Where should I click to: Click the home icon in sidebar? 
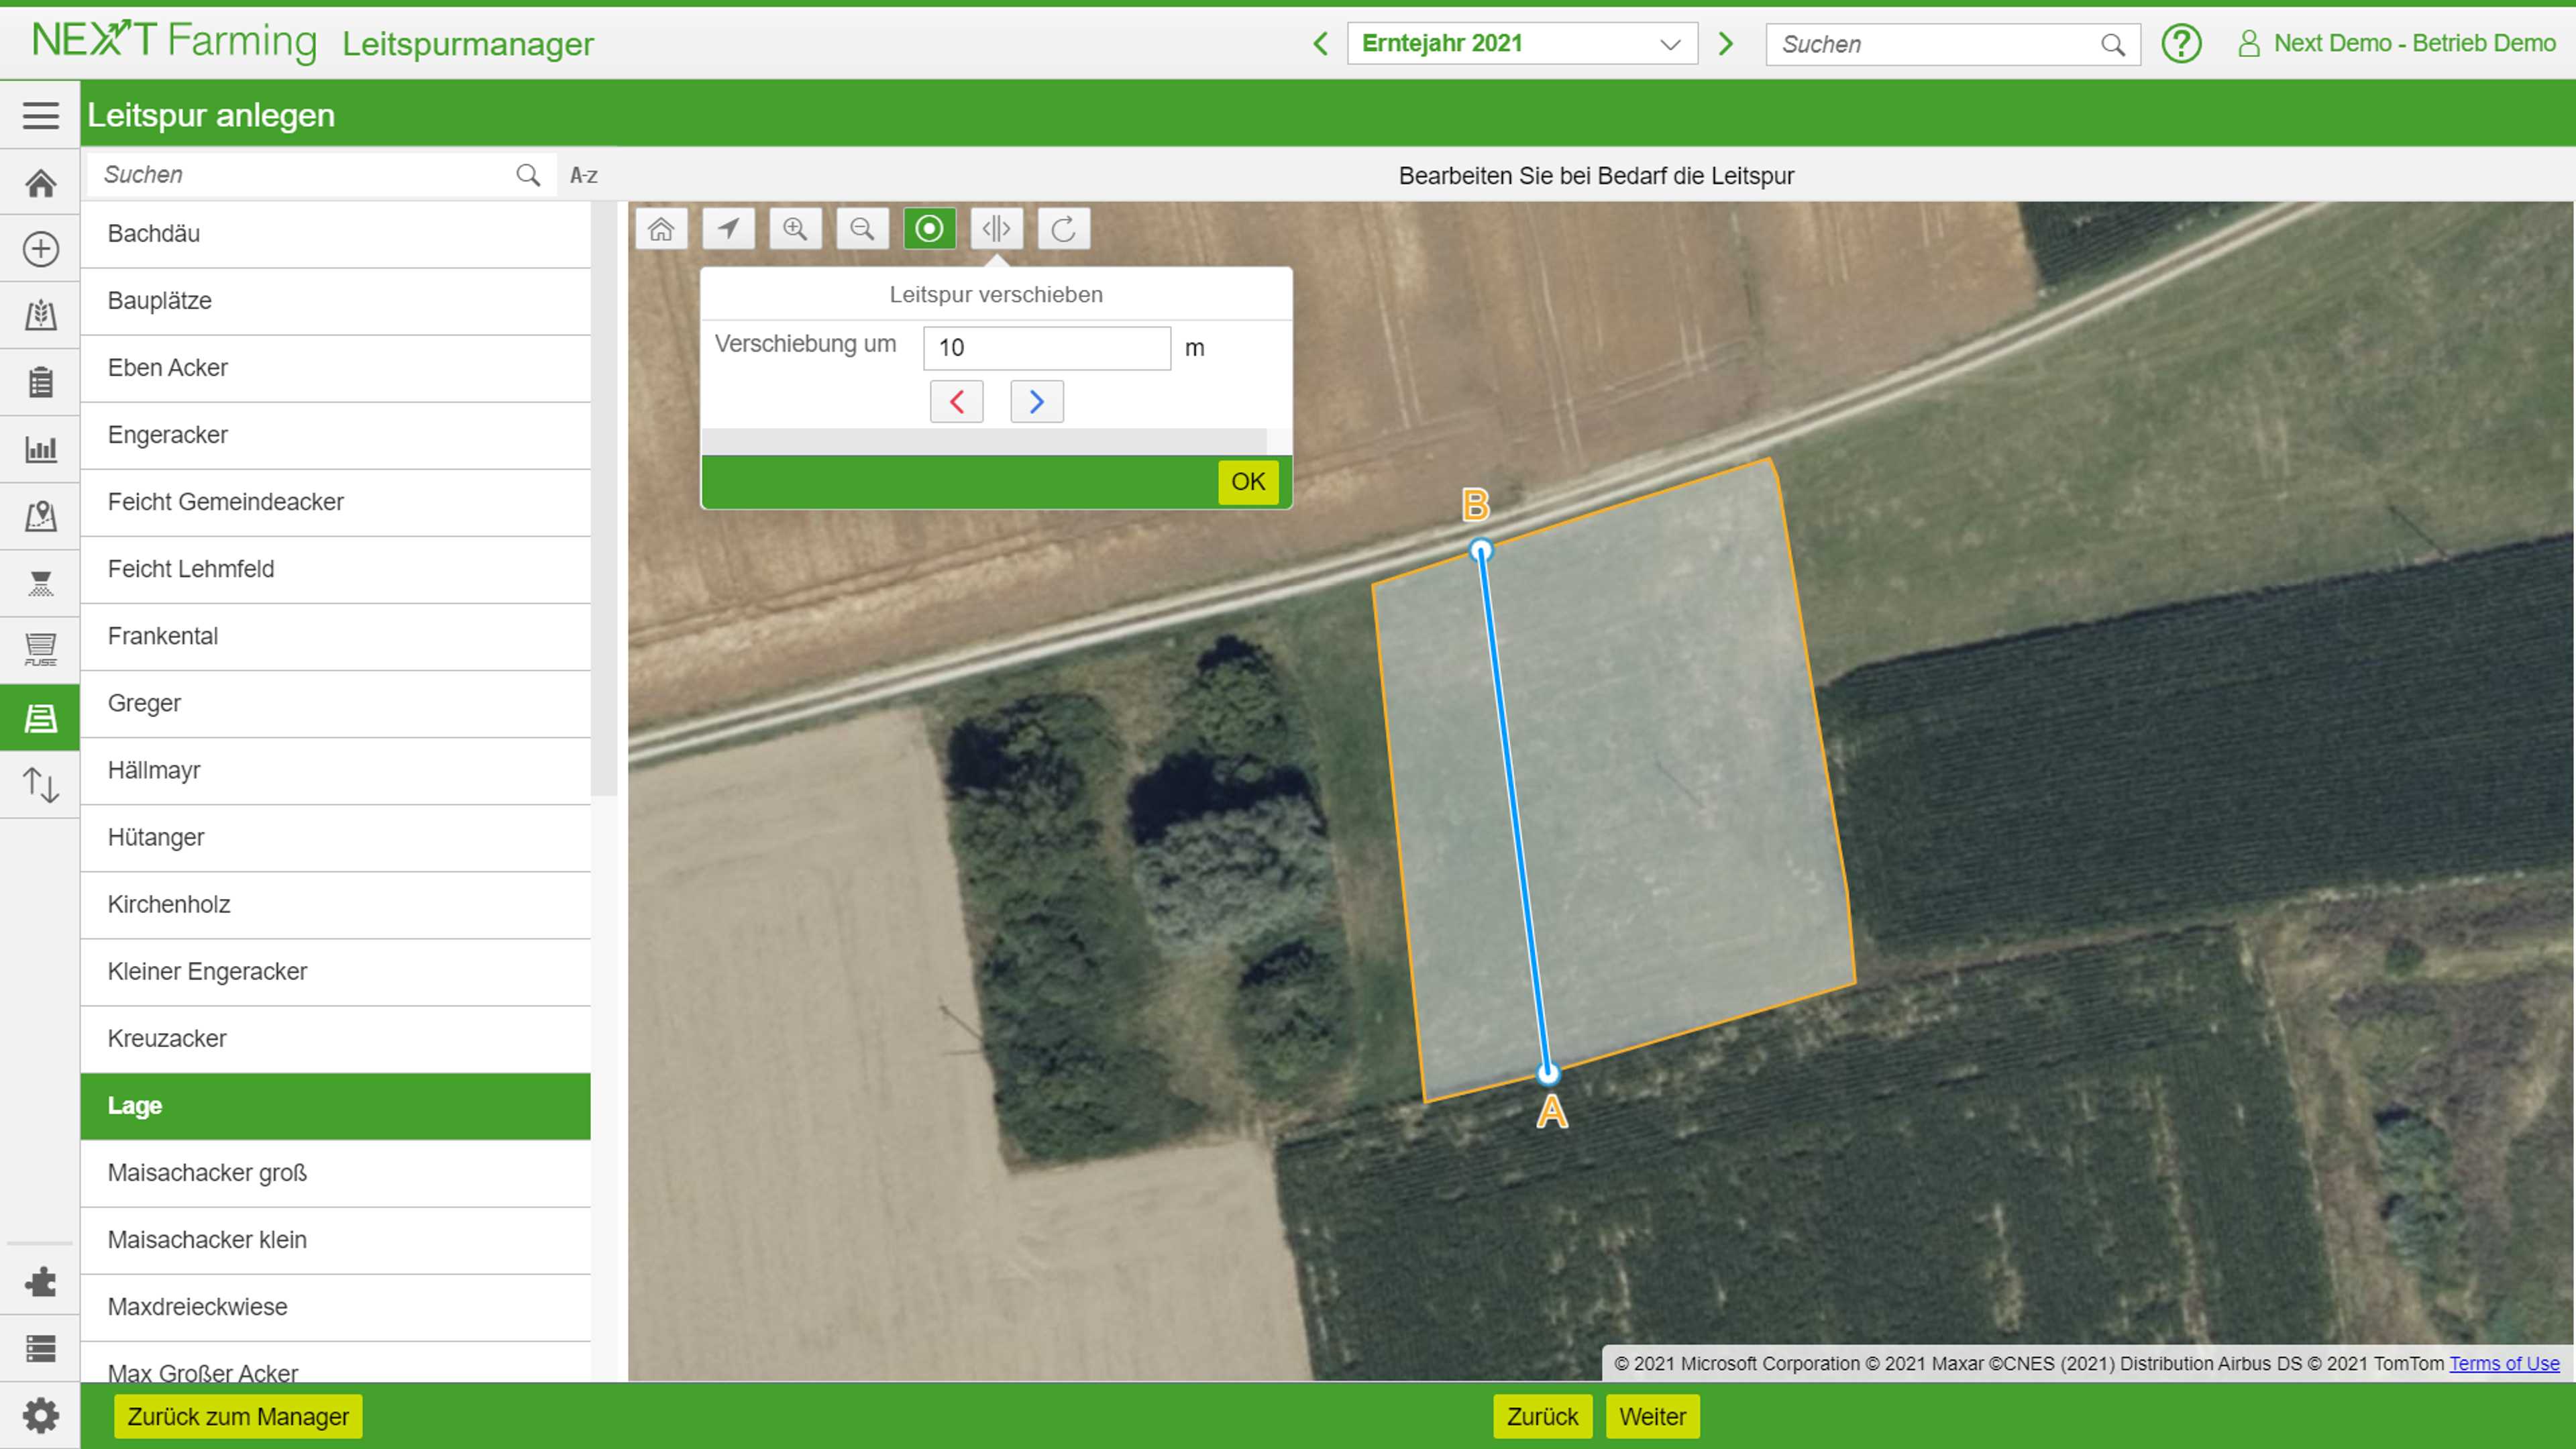coord(40,183)
